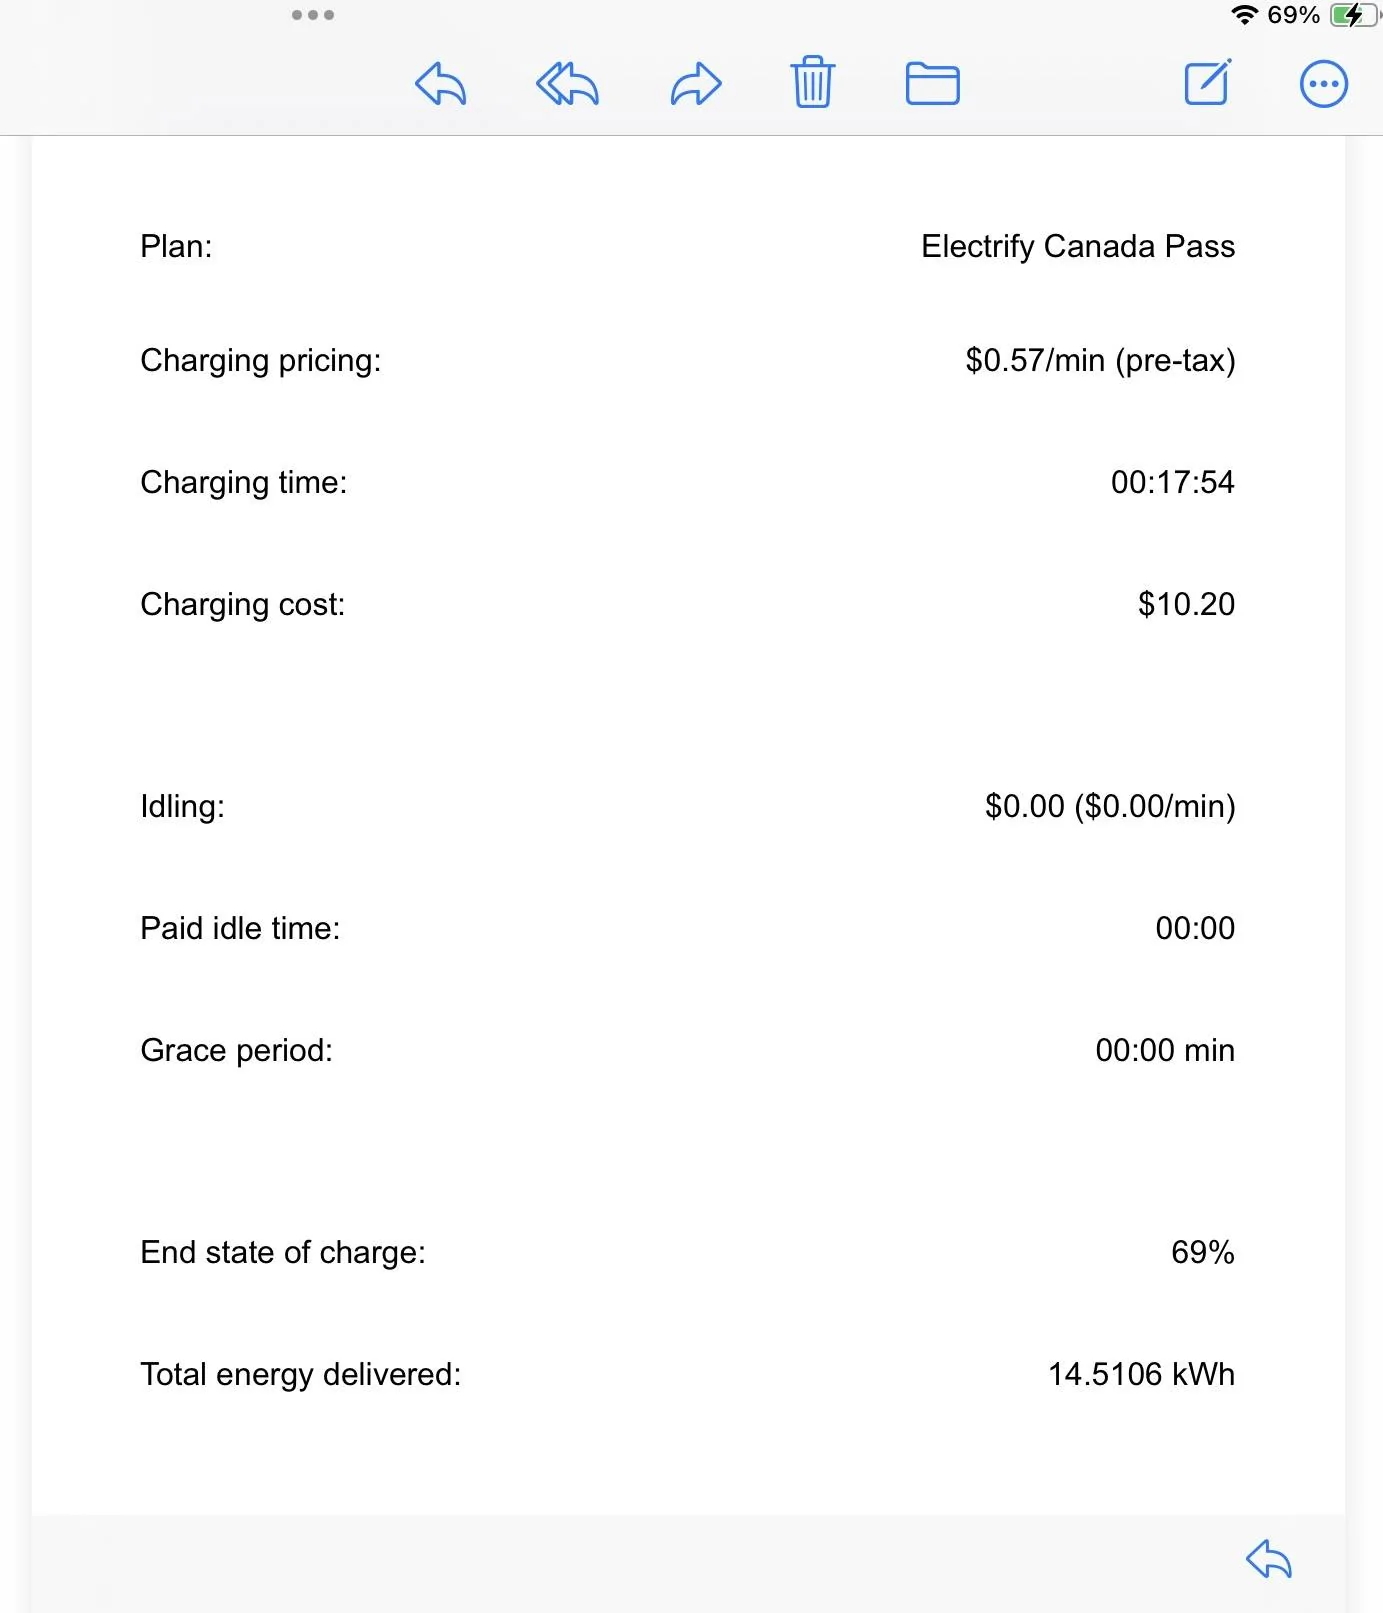Tap the $0.57/min charging pricing value
Screen dimensions: 1383x1613
click(1100, 360)
